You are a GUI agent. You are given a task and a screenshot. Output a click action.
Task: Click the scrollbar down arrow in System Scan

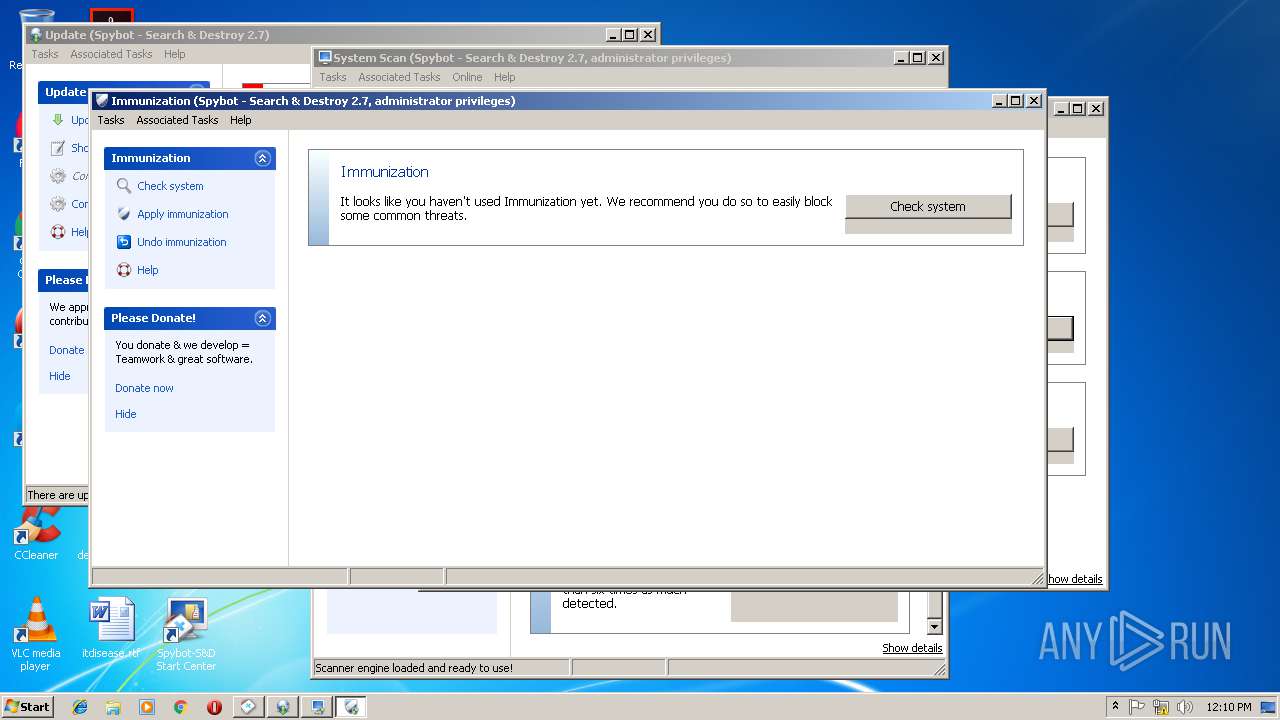pyautogui.click(x=935, y=627)
